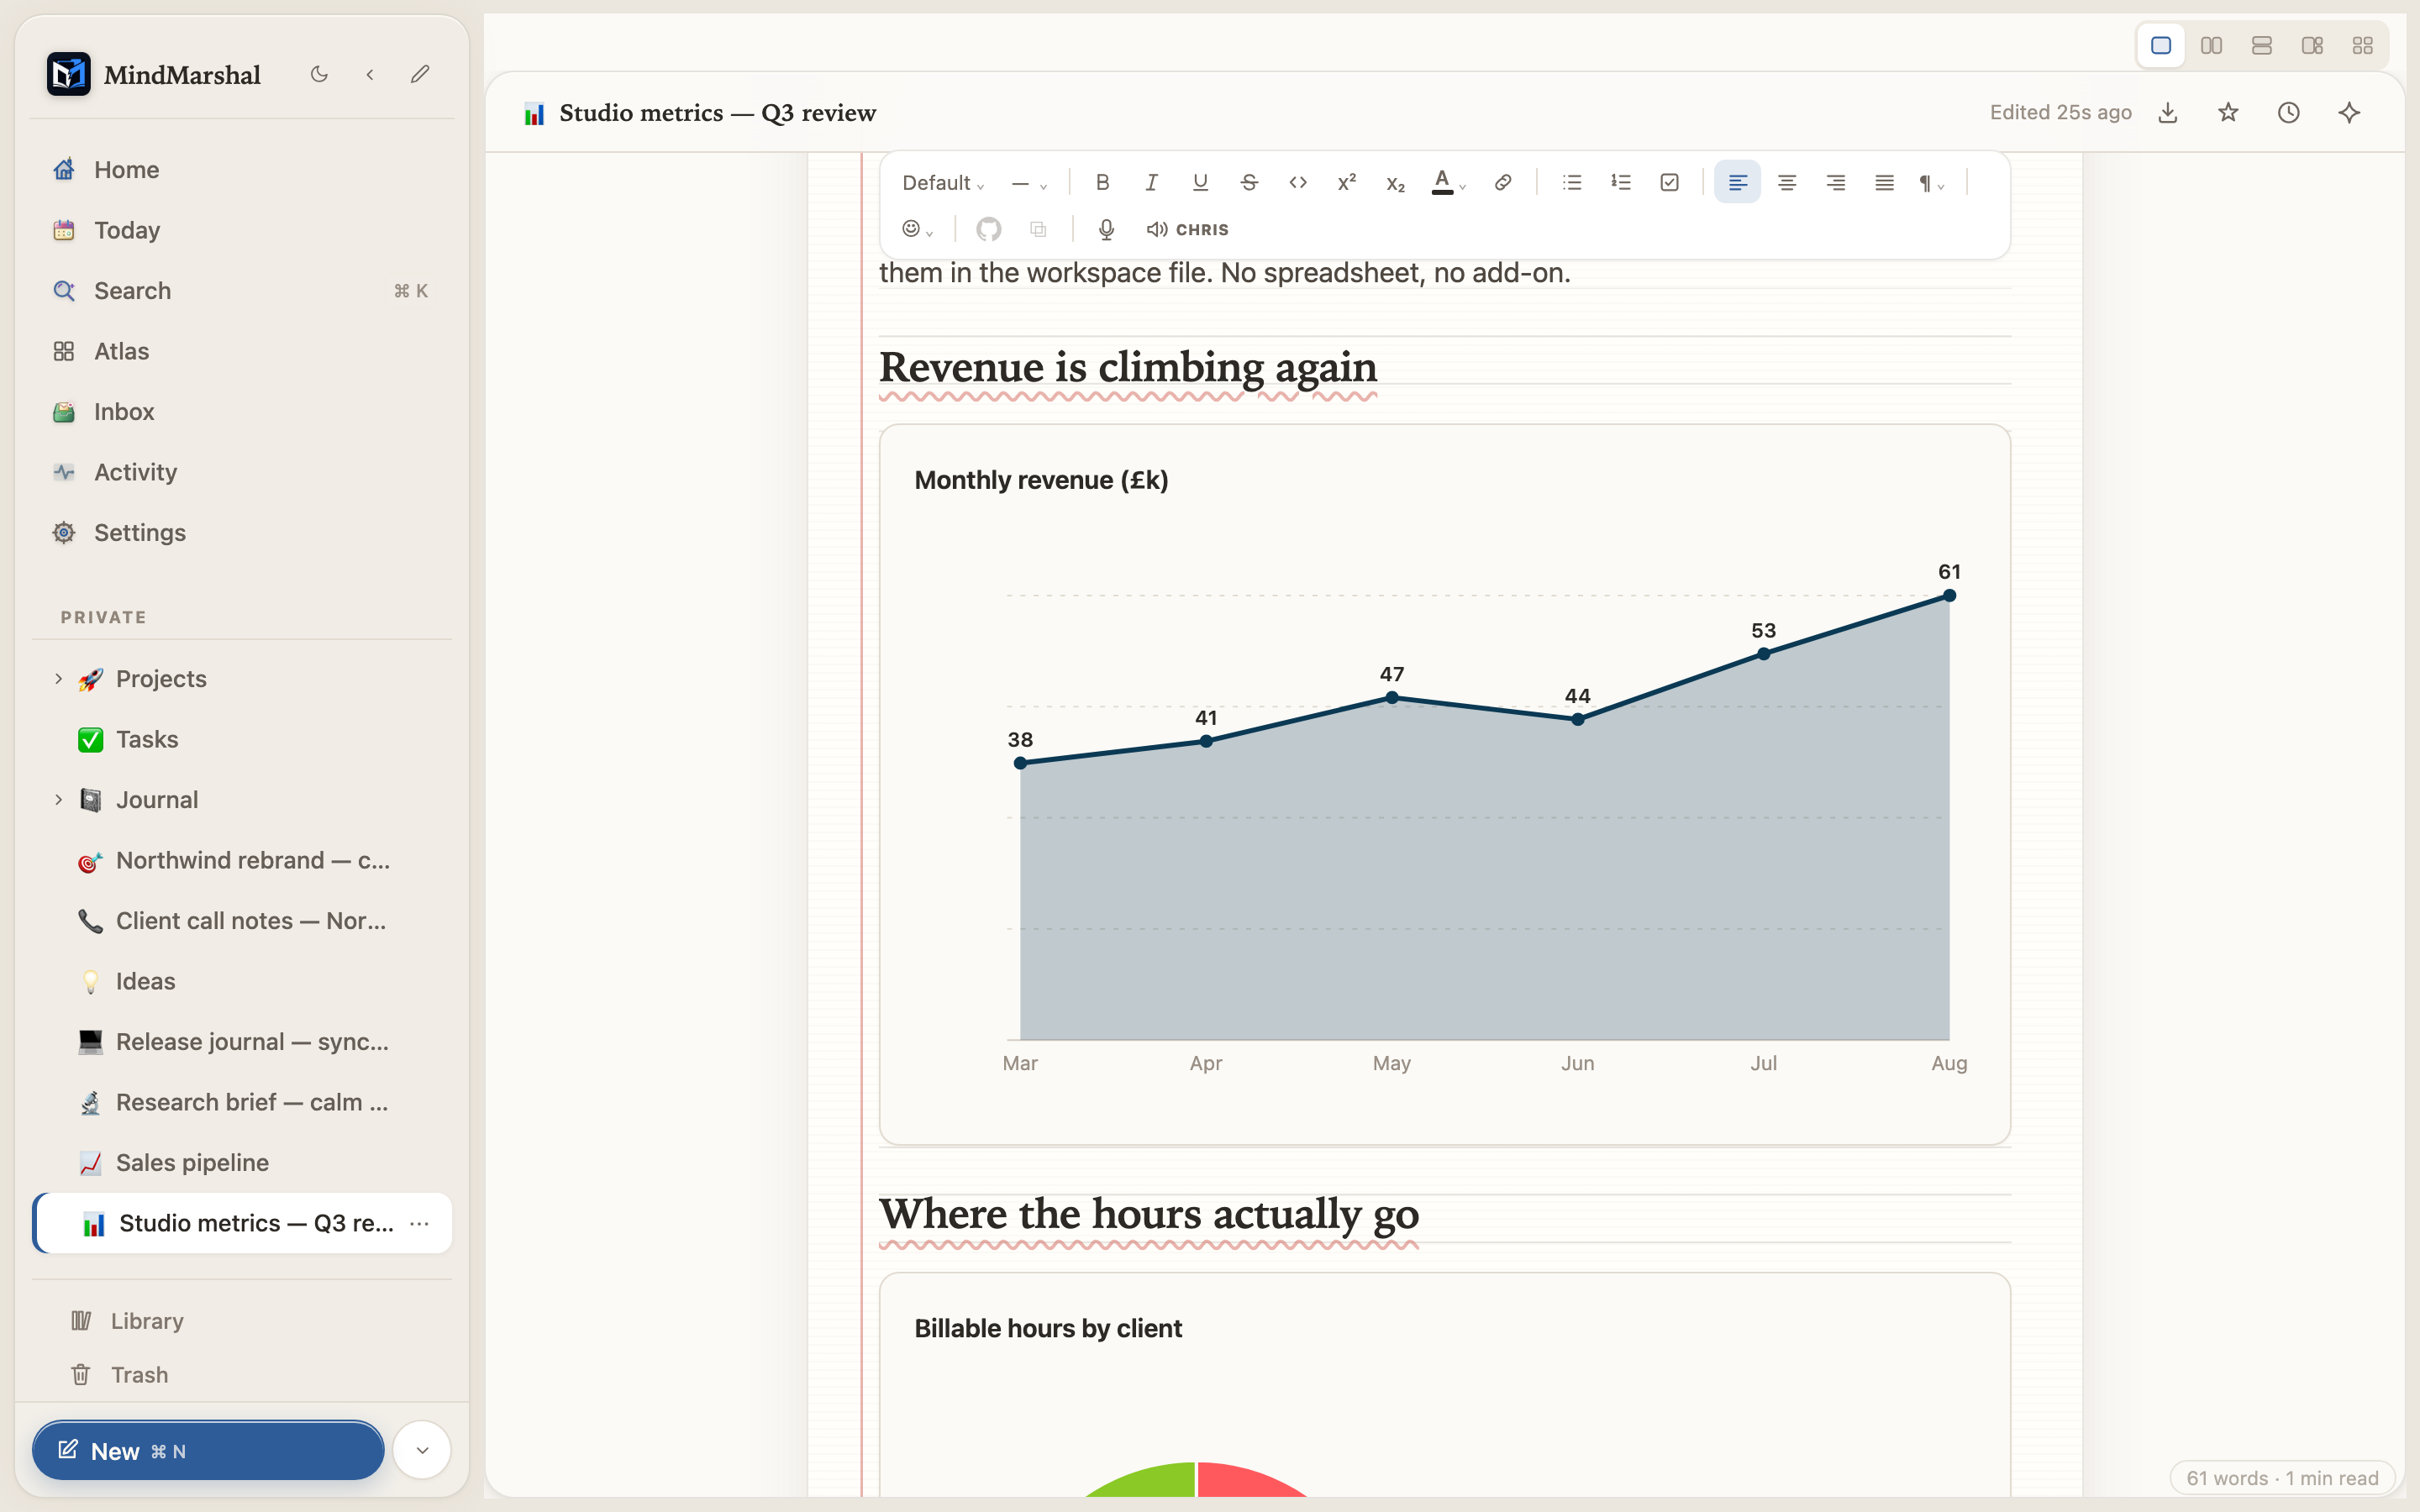
Task: Switch to sidebar split layout icon
Action: 2312,46
